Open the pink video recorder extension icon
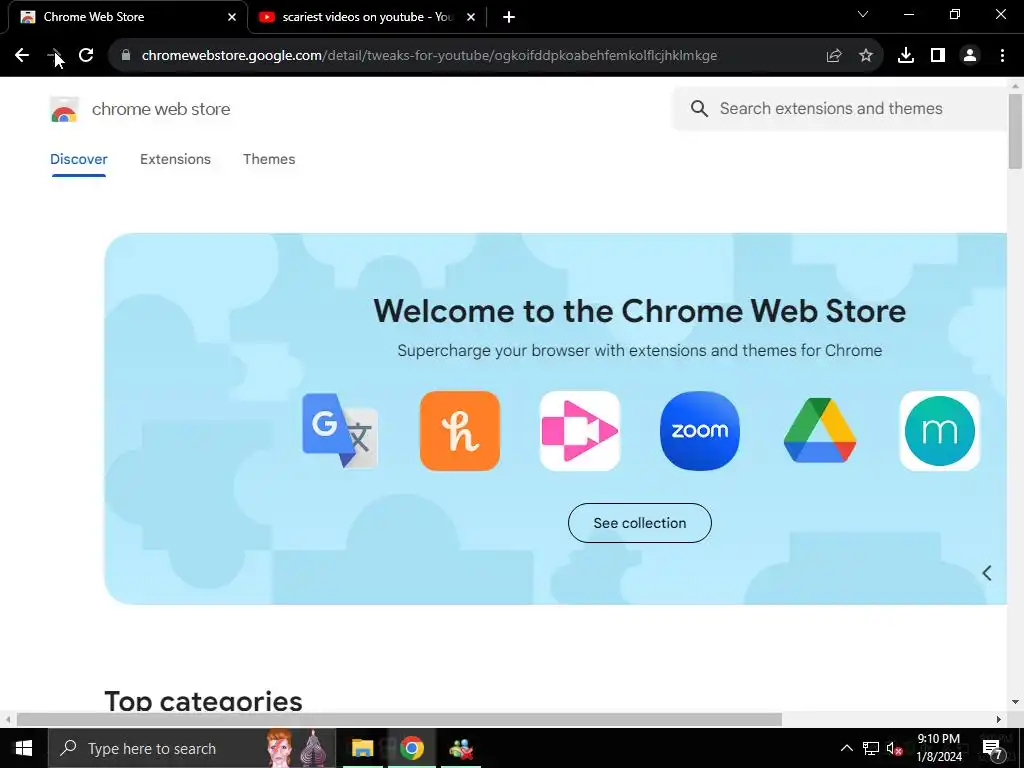 [580, 431]
